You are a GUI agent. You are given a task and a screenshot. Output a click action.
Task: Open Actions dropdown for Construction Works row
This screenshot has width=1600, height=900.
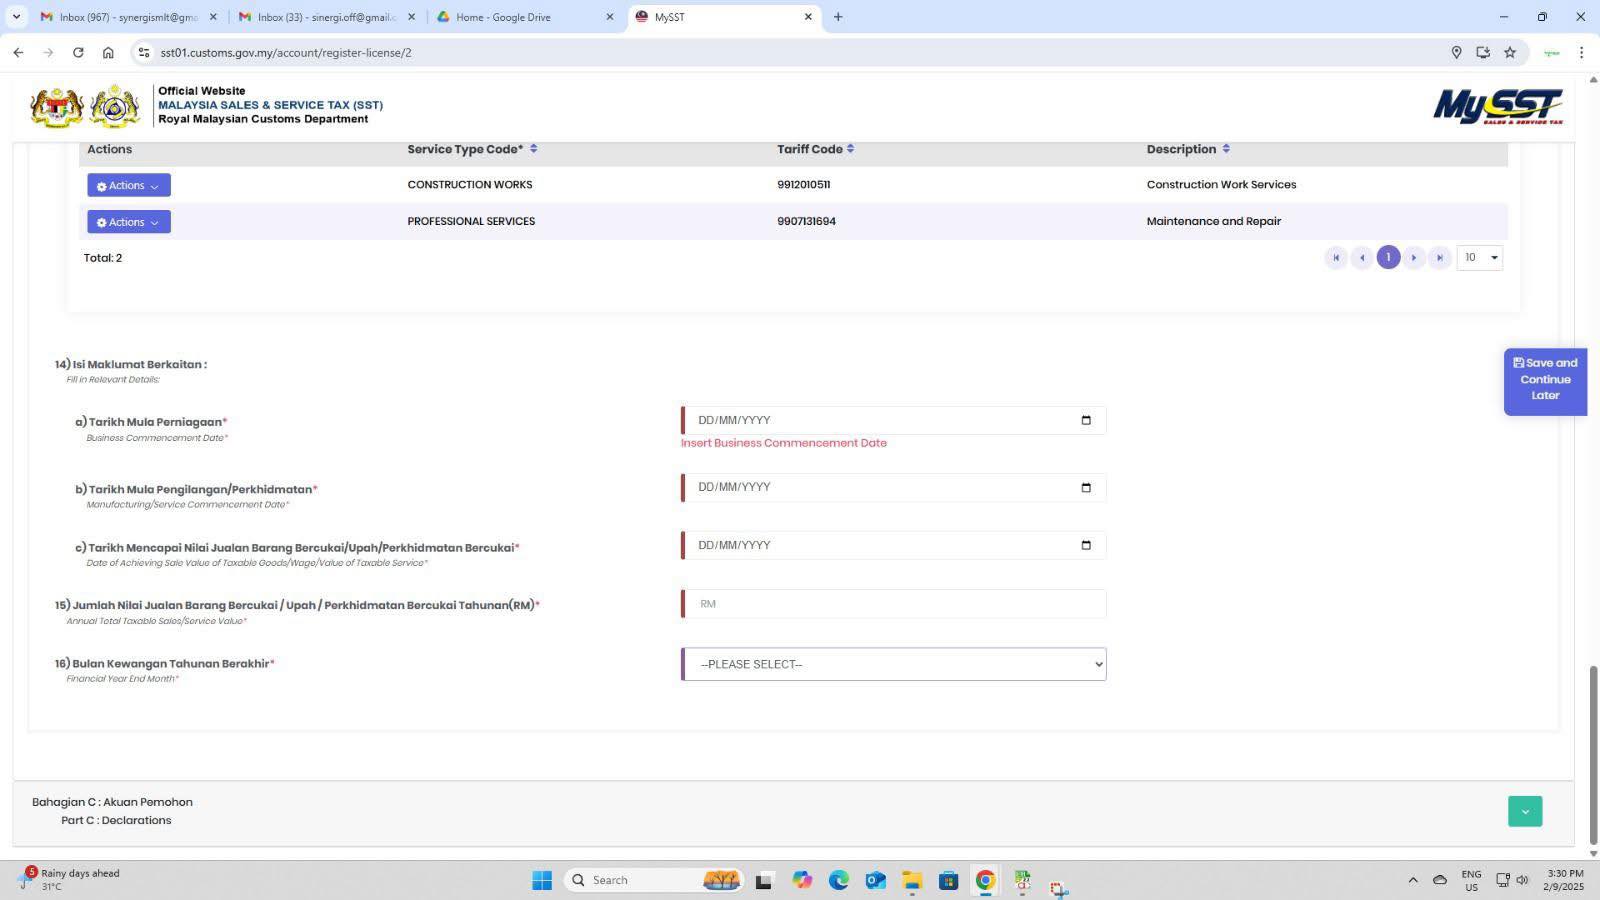pos(129,185)
